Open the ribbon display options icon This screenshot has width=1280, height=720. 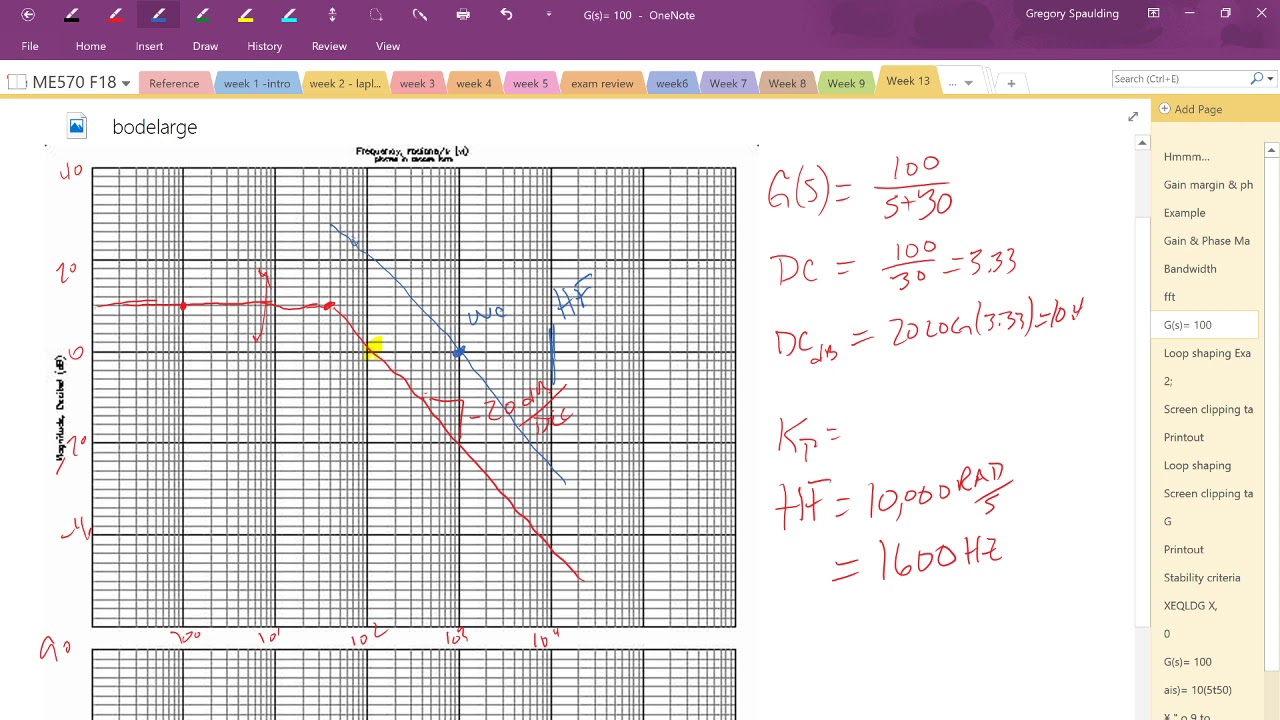pyautogui.click(x=1153, y=14)
